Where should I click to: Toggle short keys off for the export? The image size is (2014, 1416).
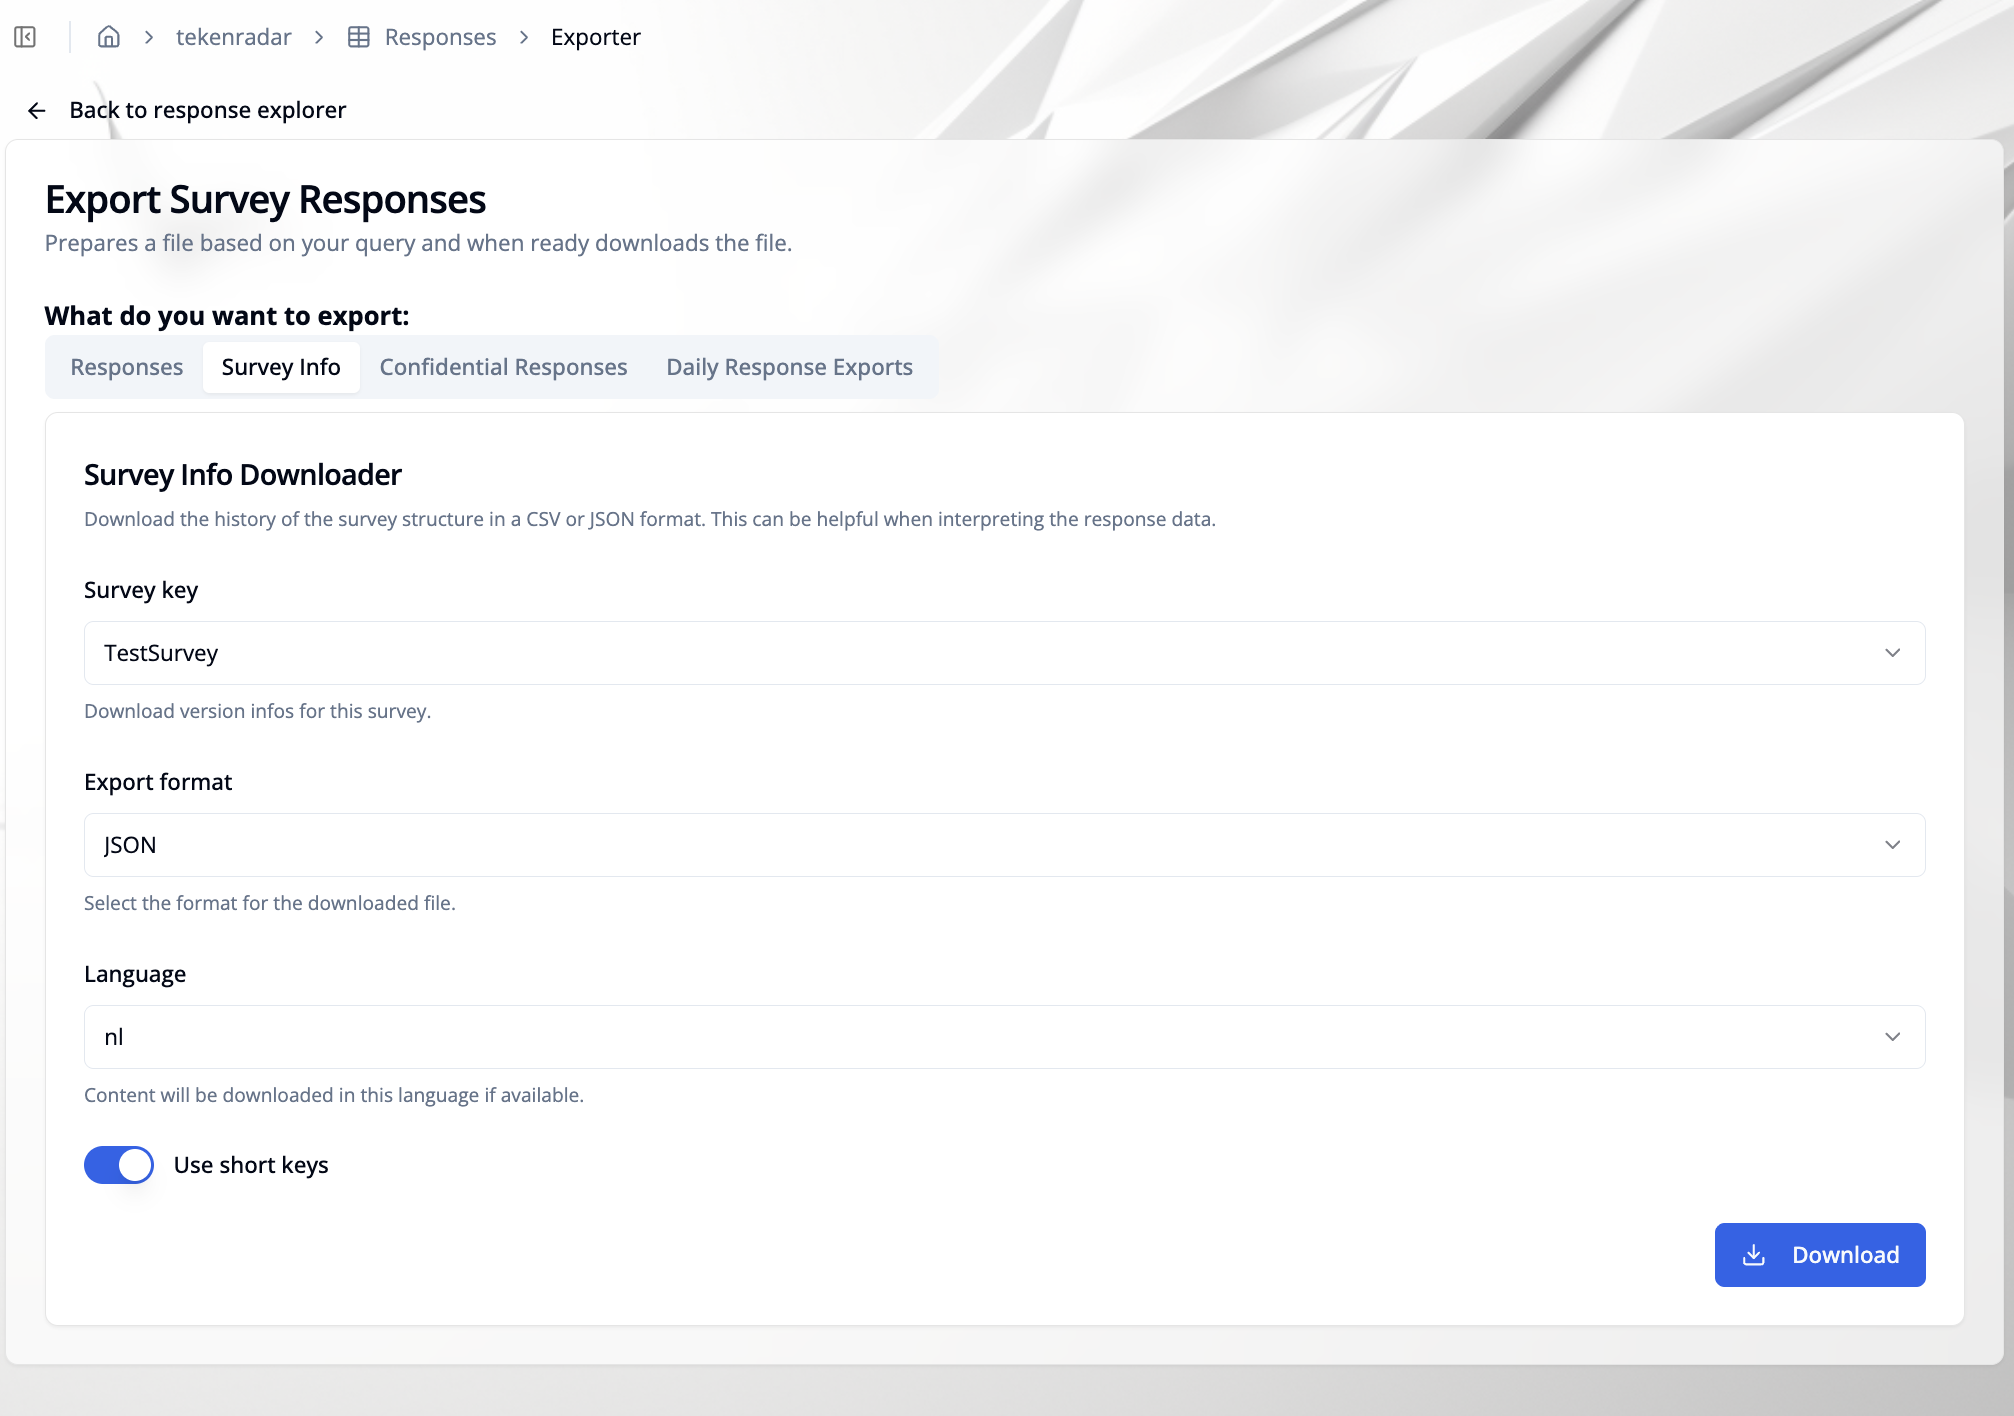tap(118, 1164)
